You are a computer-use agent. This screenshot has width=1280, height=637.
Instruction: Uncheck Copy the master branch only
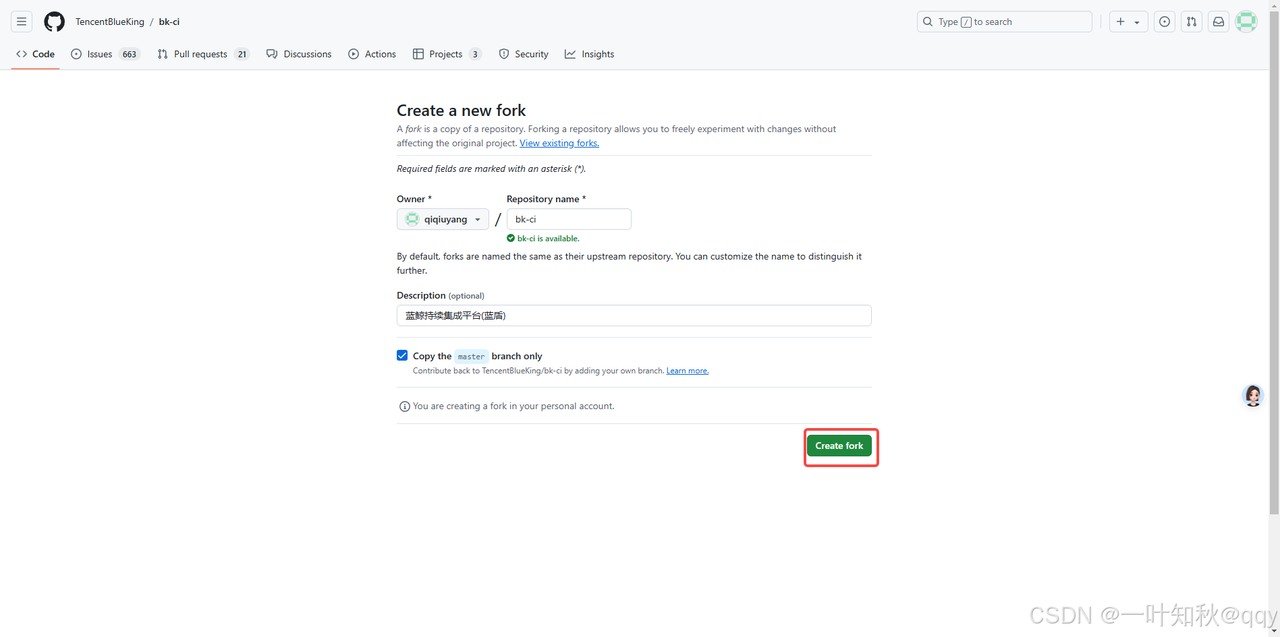pyautogui.click(x=402, y=355)
